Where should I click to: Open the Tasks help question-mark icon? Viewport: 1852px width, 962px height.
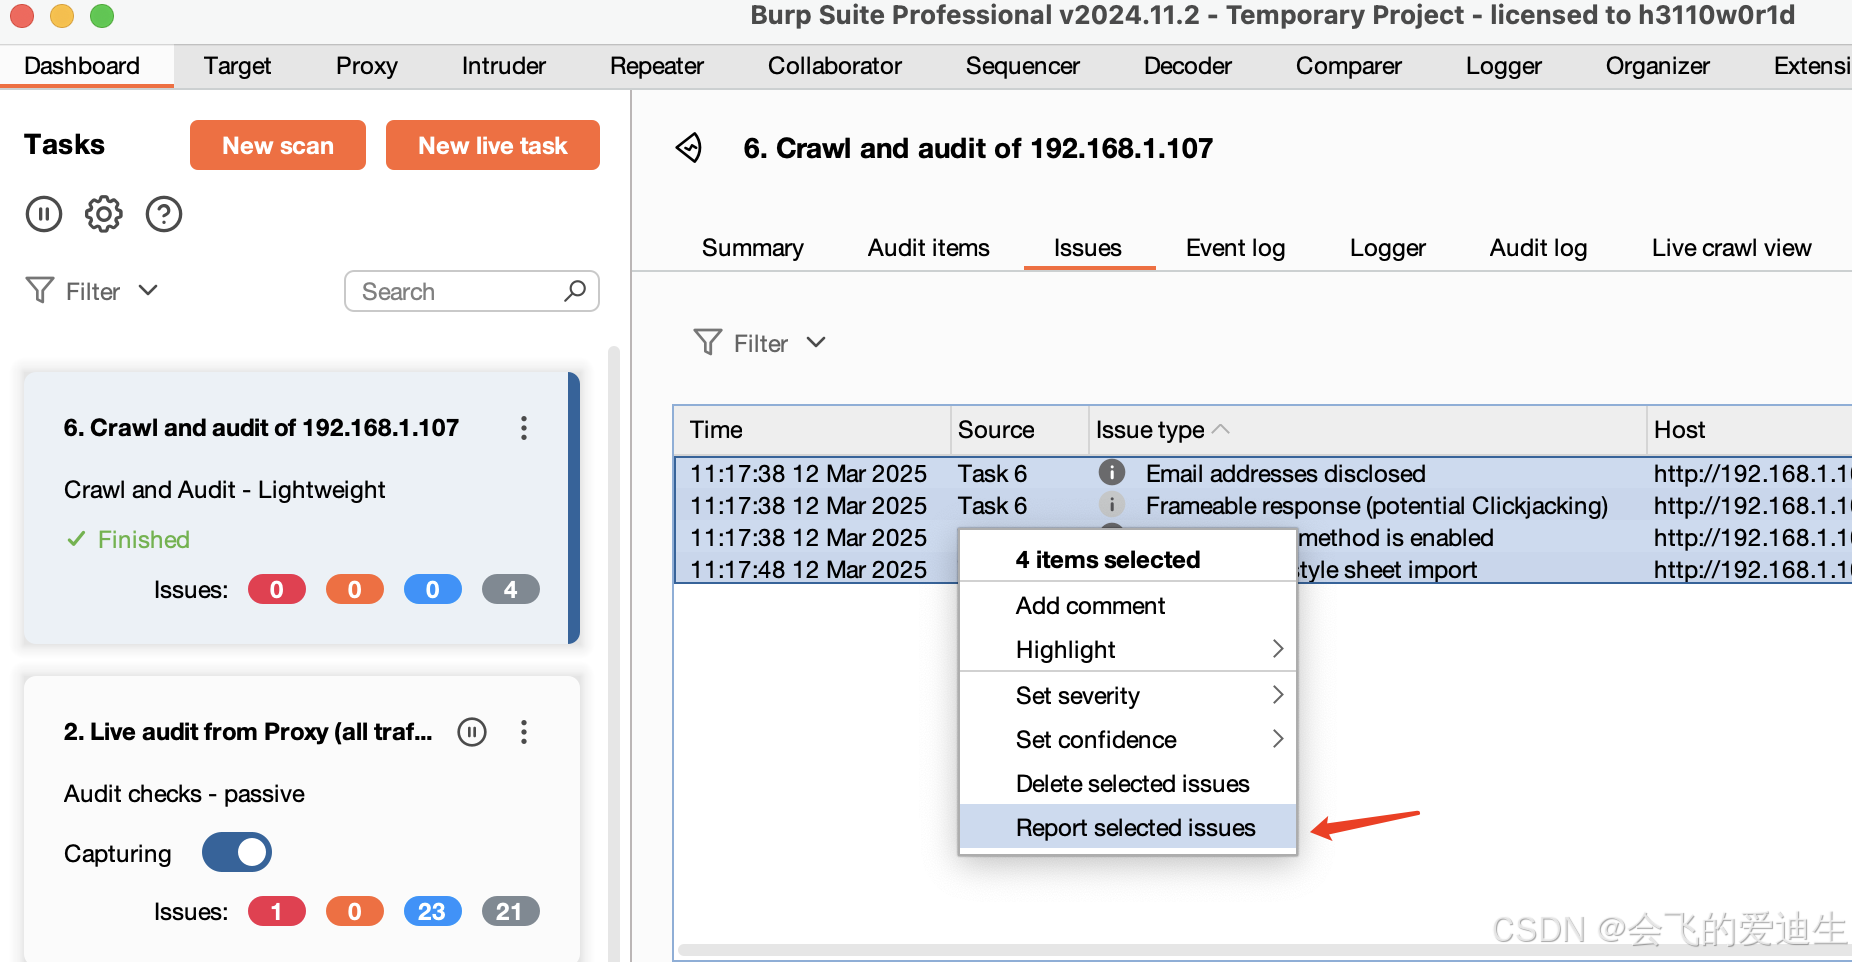(164, 214)
